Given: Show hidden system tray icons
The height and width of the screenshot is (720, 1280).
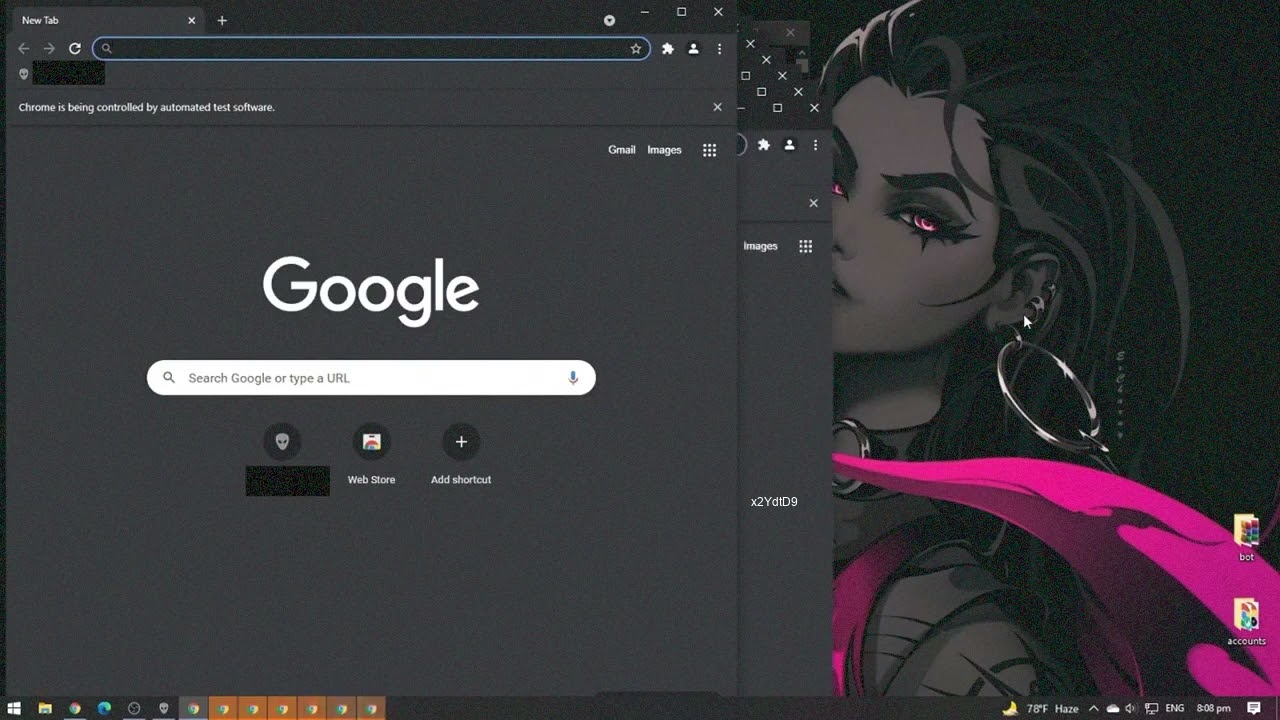Looking at the screenshot, I should click(x=1093, y=708).
